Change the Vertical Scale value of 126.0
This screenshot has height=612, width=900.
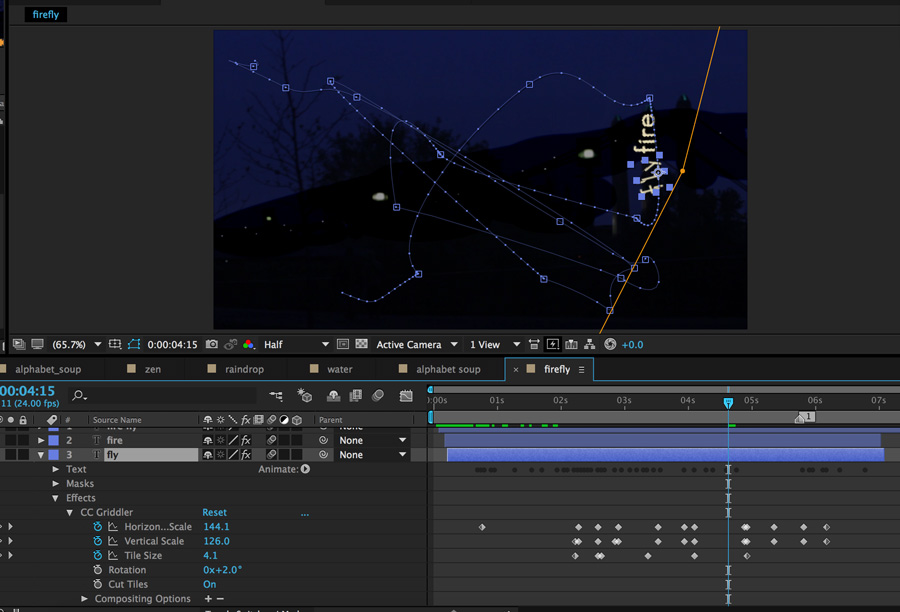(216, 541)
